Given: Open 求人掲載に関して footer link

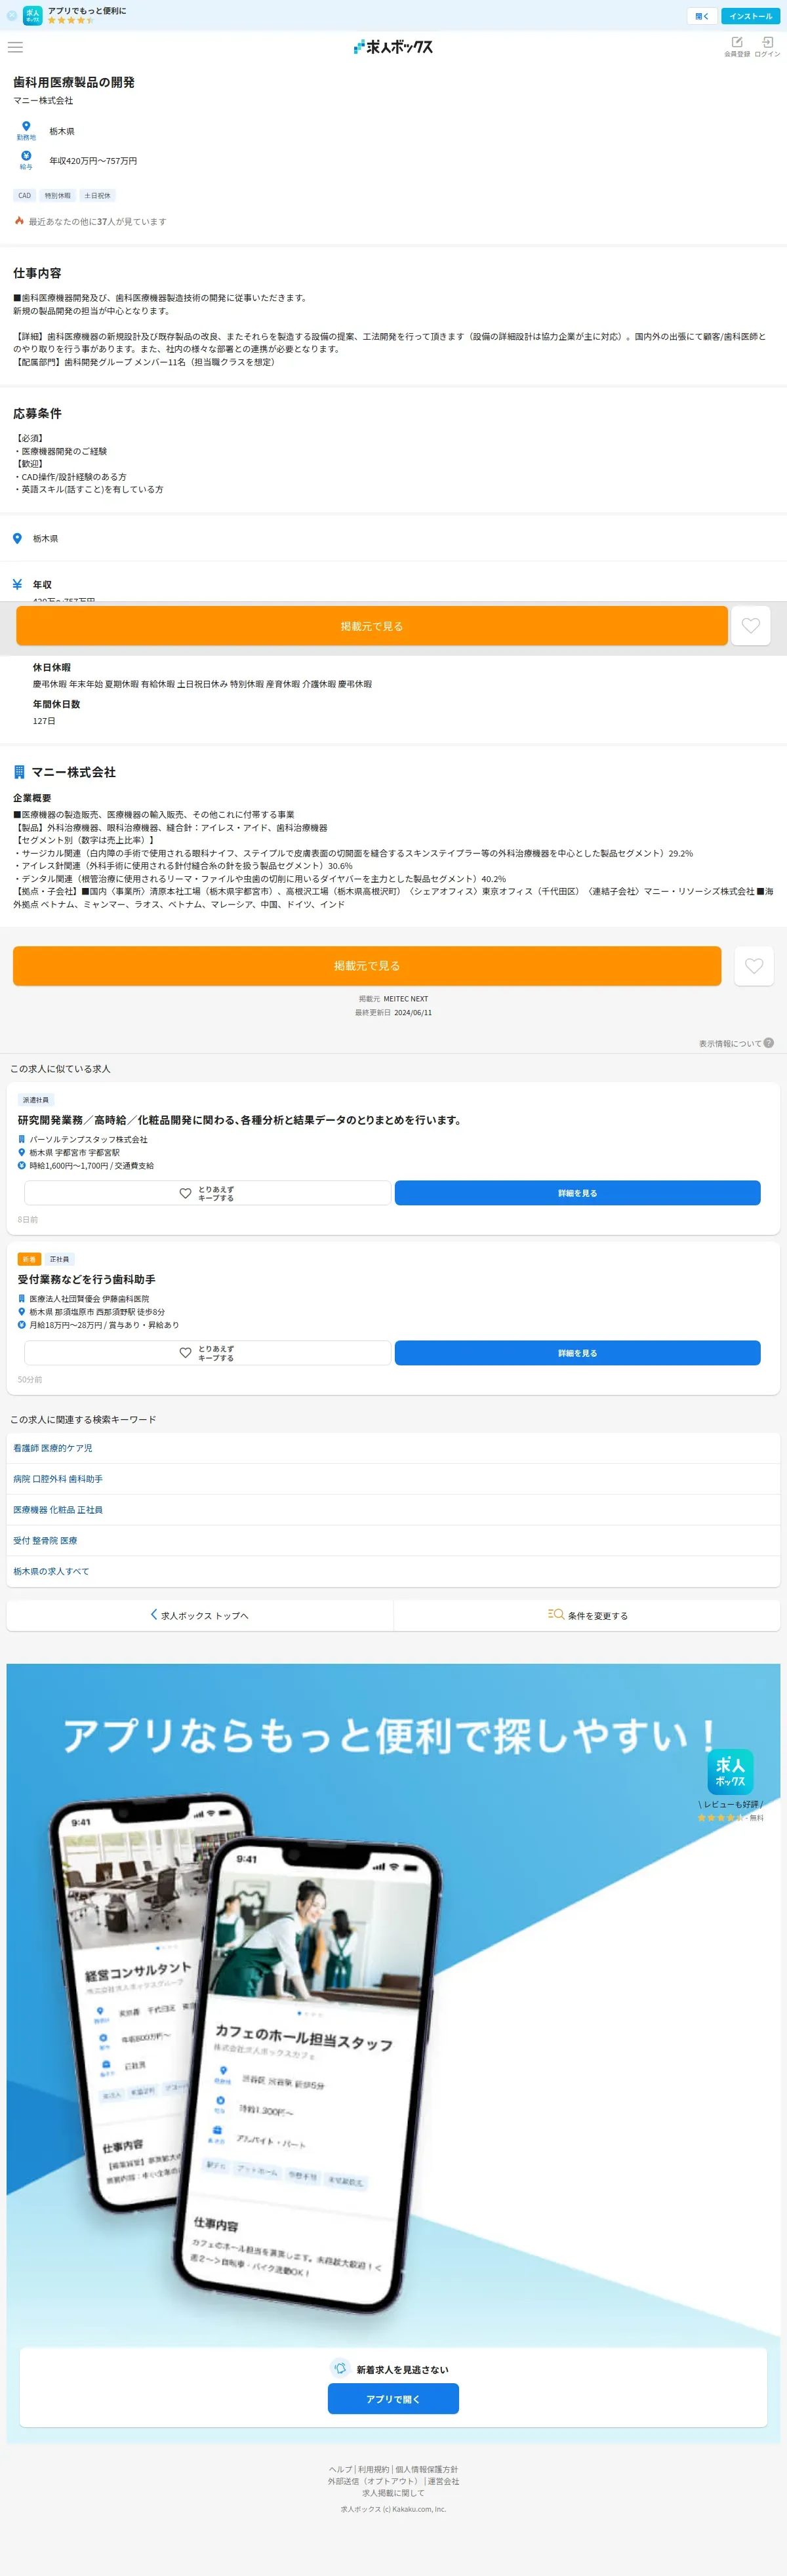Looking at the screenshot, I should click(x=393, y=2493).
